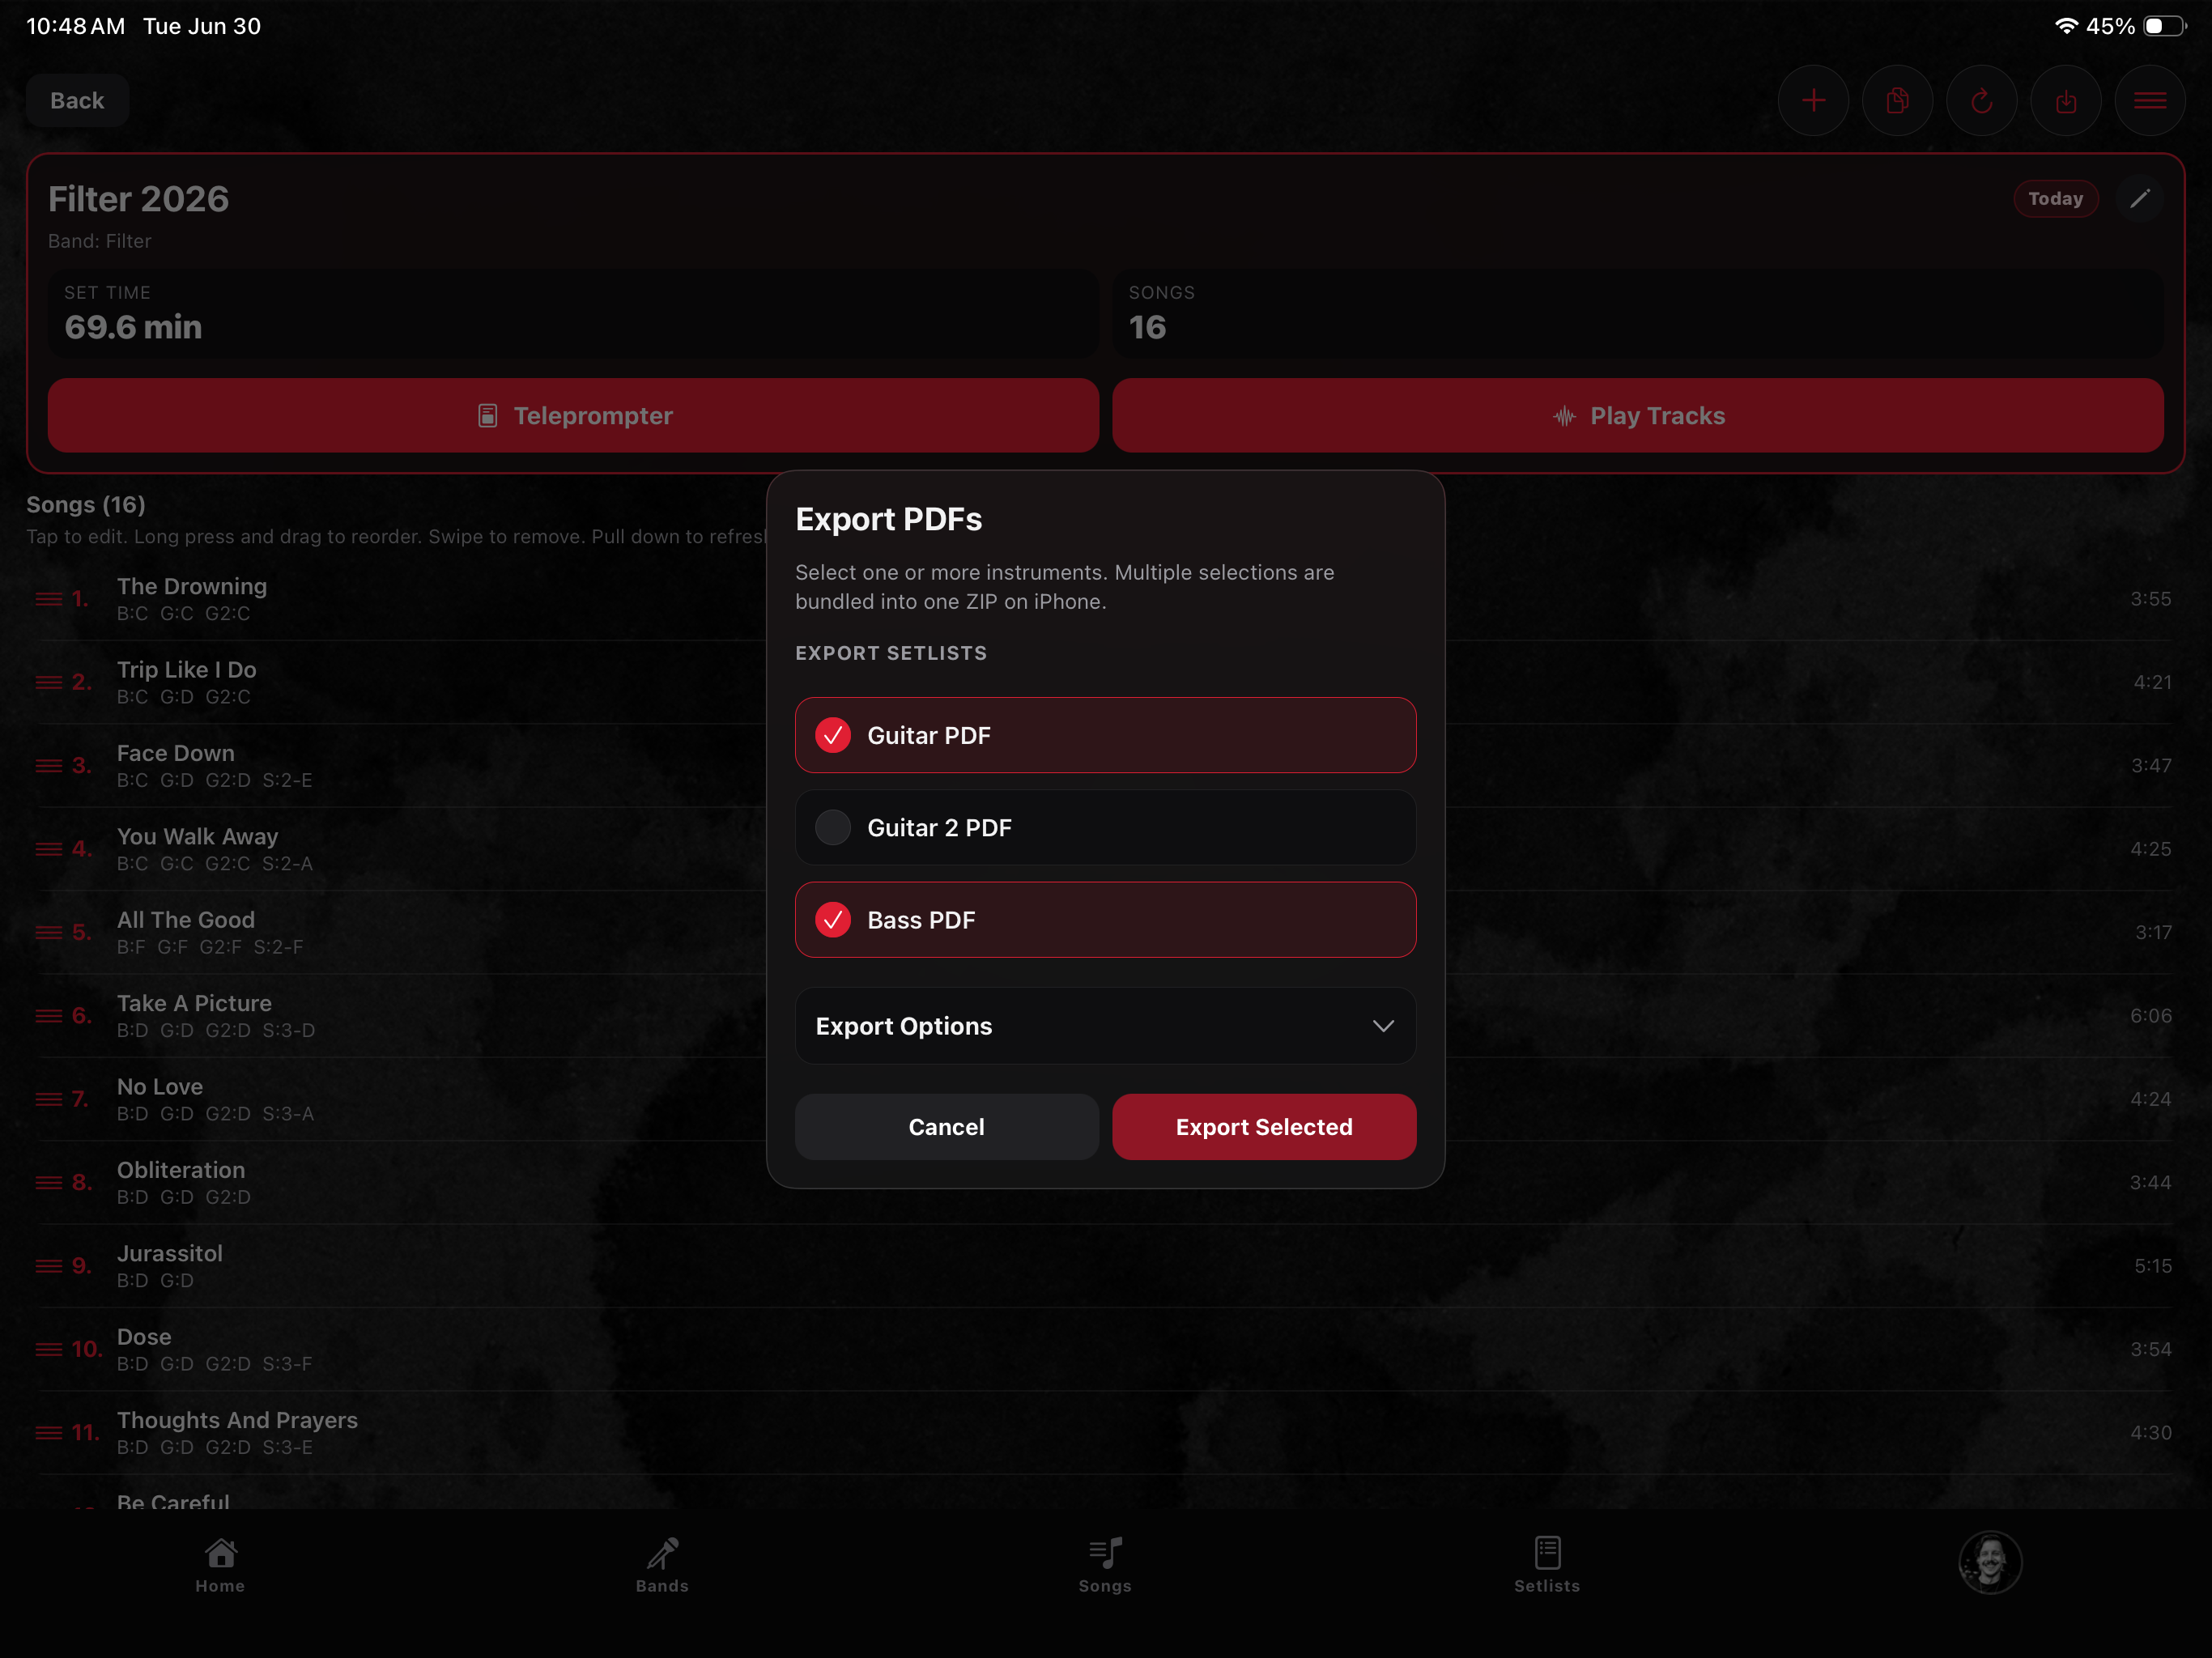This screenshot has width=2212, height=1658.
Task: Tap the song title Dose
Action: click(x=144, y=1337)
